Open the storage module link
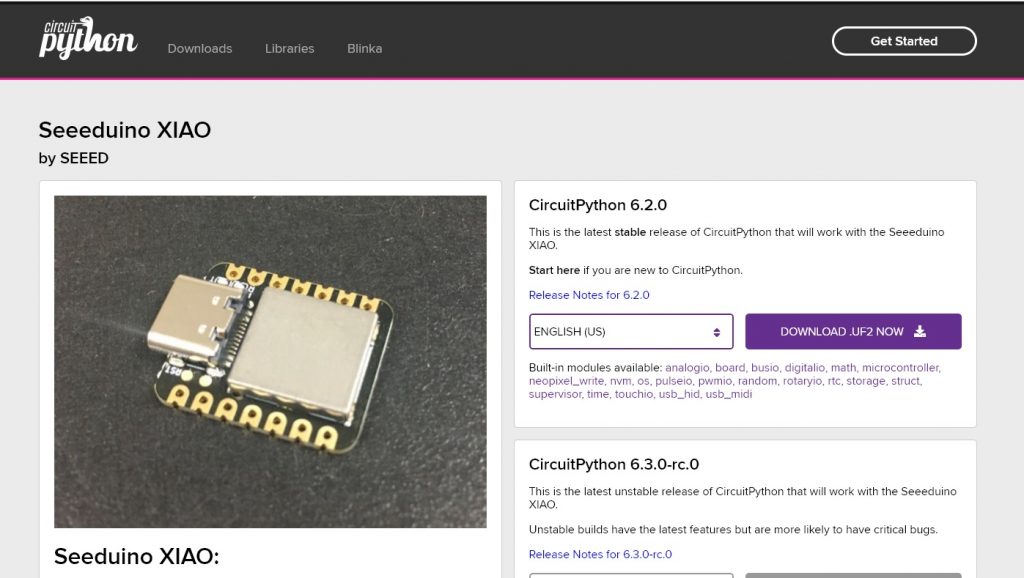Viewport: 1024px width, 578px height. coord(865,381)
